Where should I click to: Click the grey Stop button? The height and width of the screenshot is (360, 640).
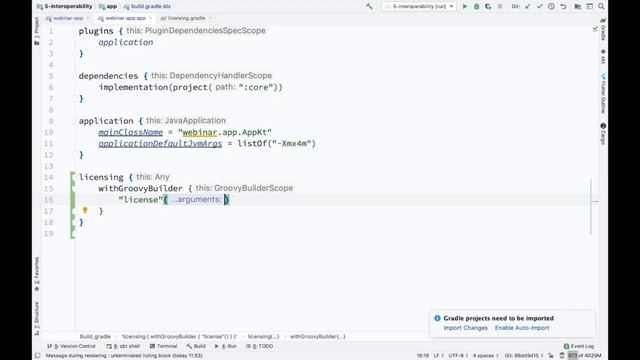tap(500, 7)
